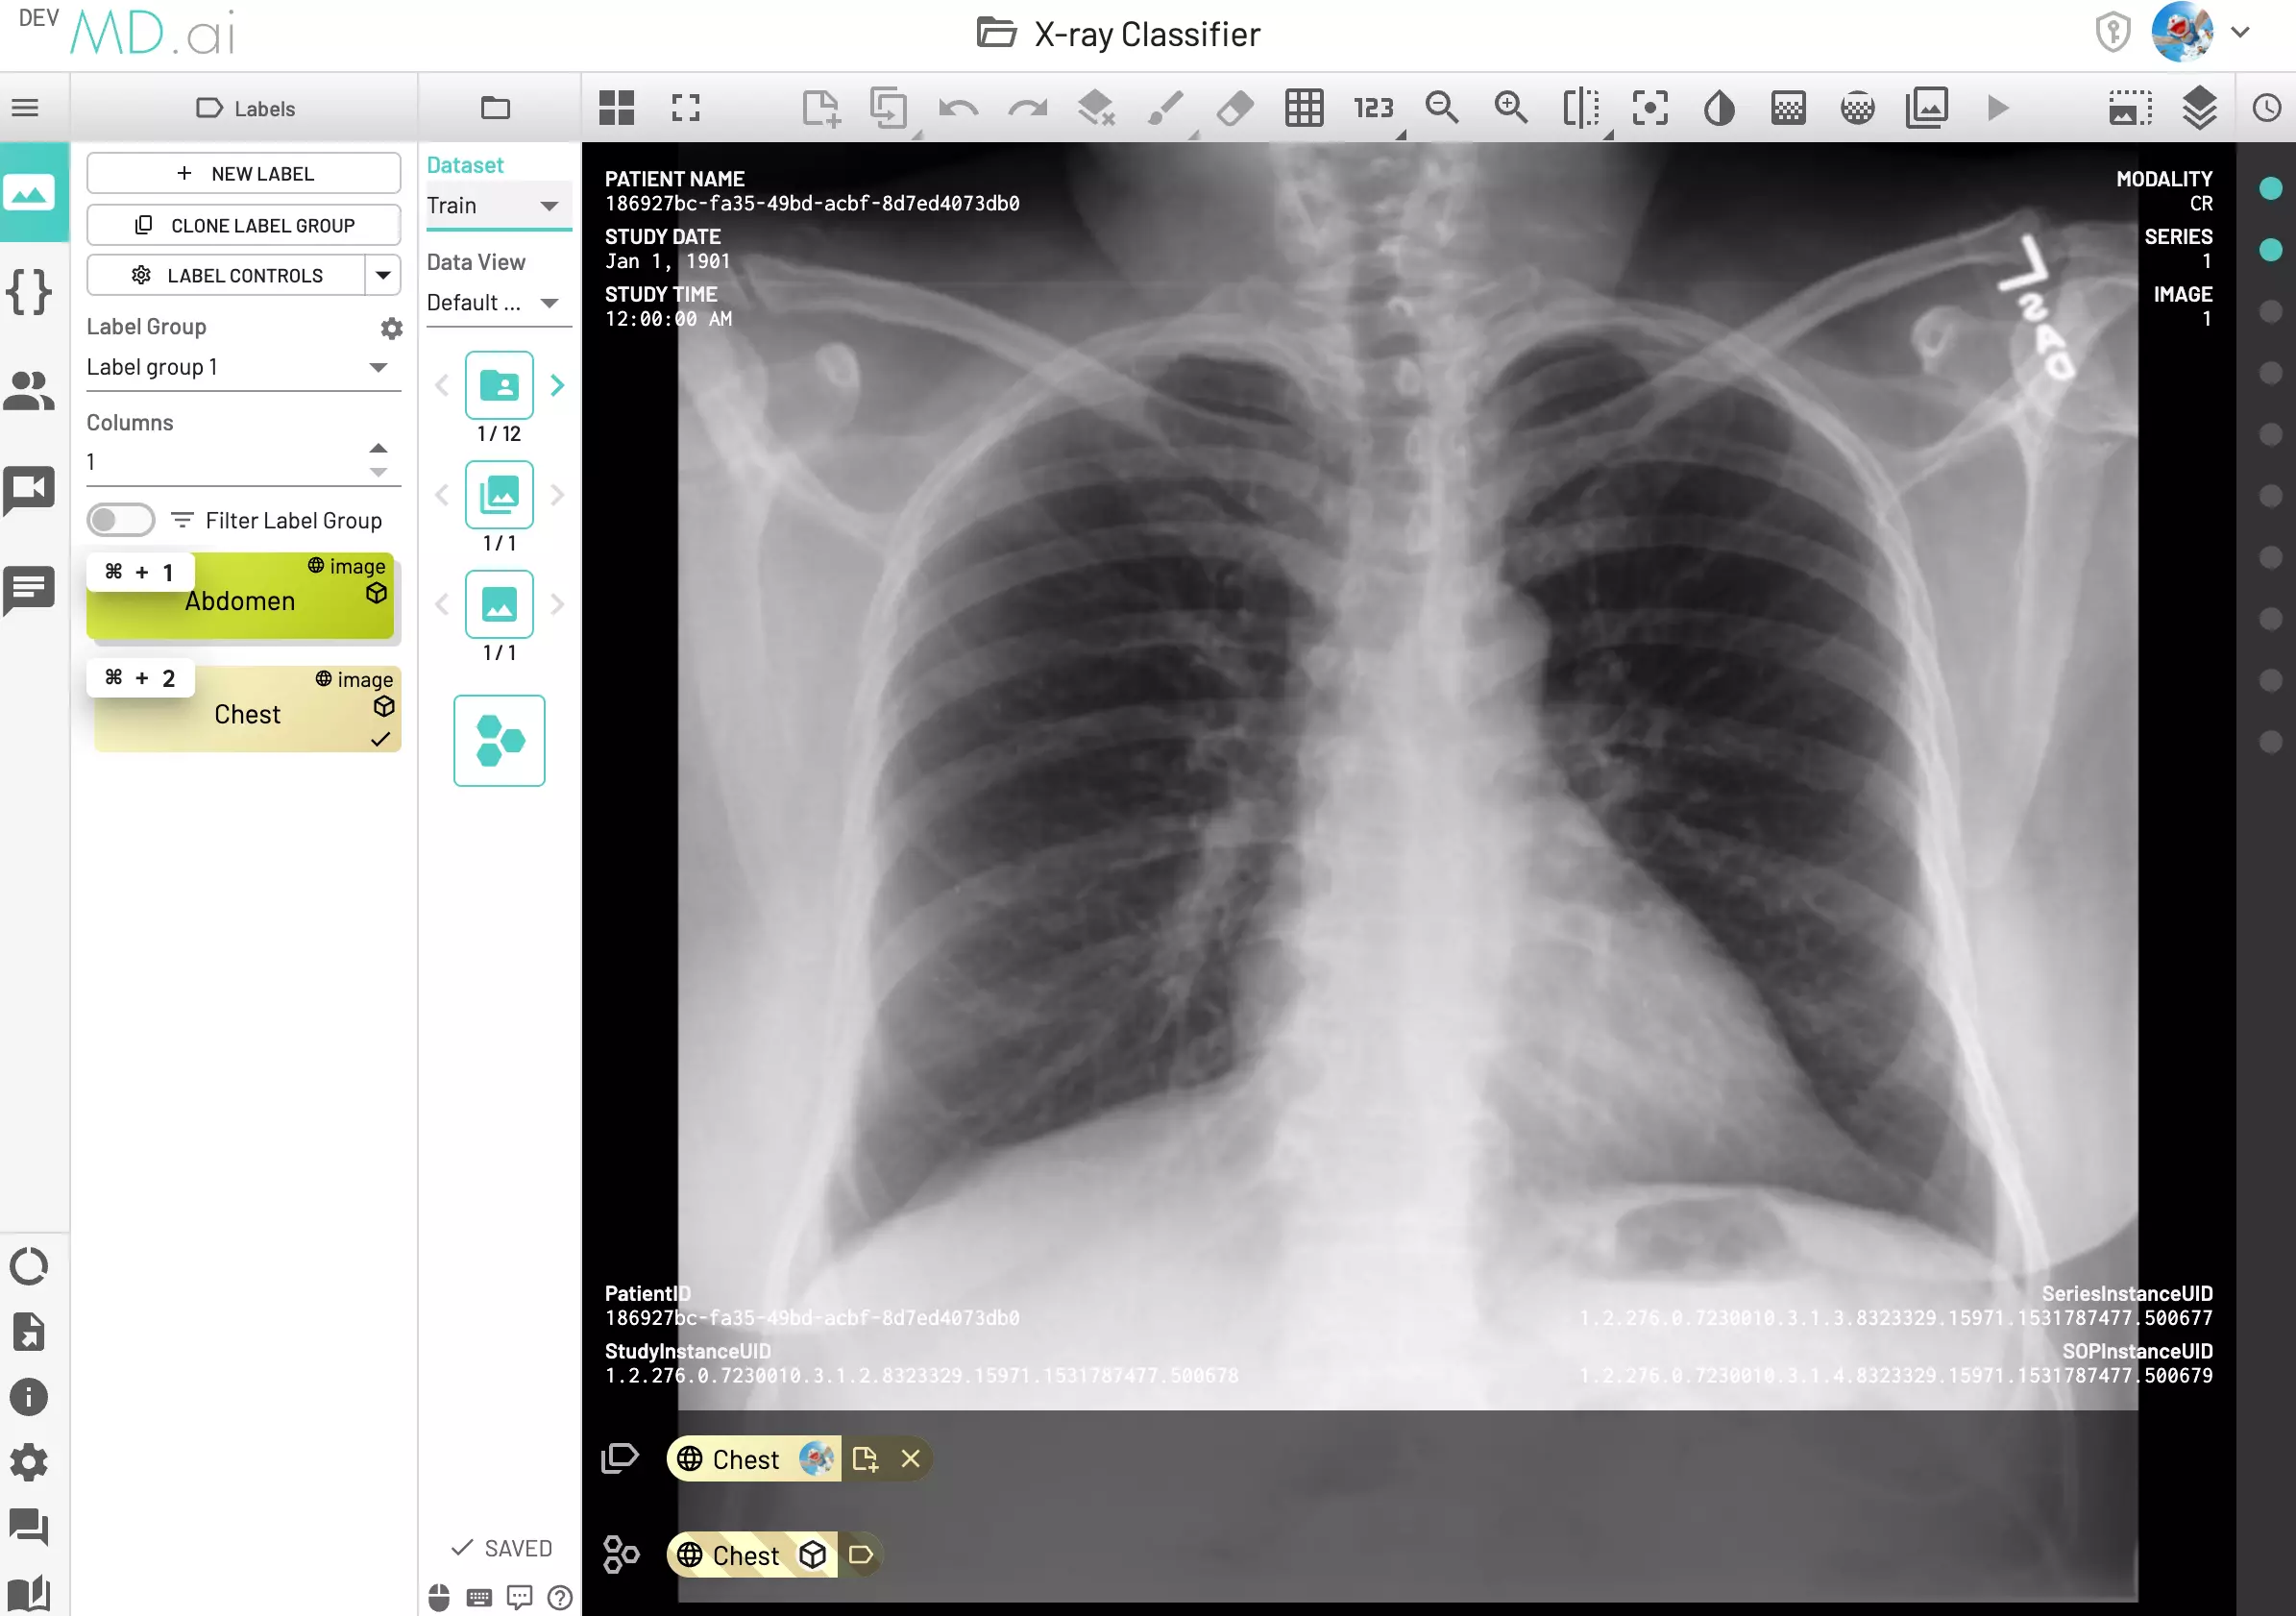Zoom in on the X-ray image
Screen dimensions: 2296x1616
tap(1510, 108)
